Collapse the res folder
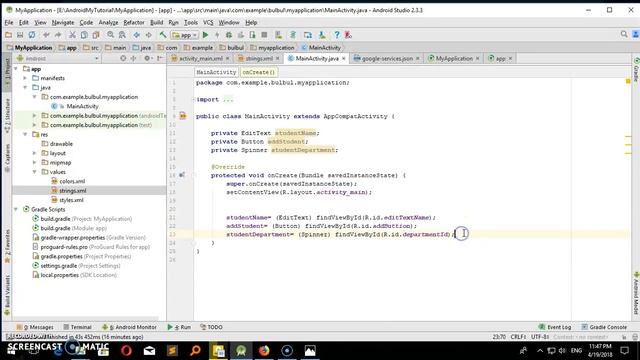Screen dimensions: 640x360 click(x=25, y=134)
